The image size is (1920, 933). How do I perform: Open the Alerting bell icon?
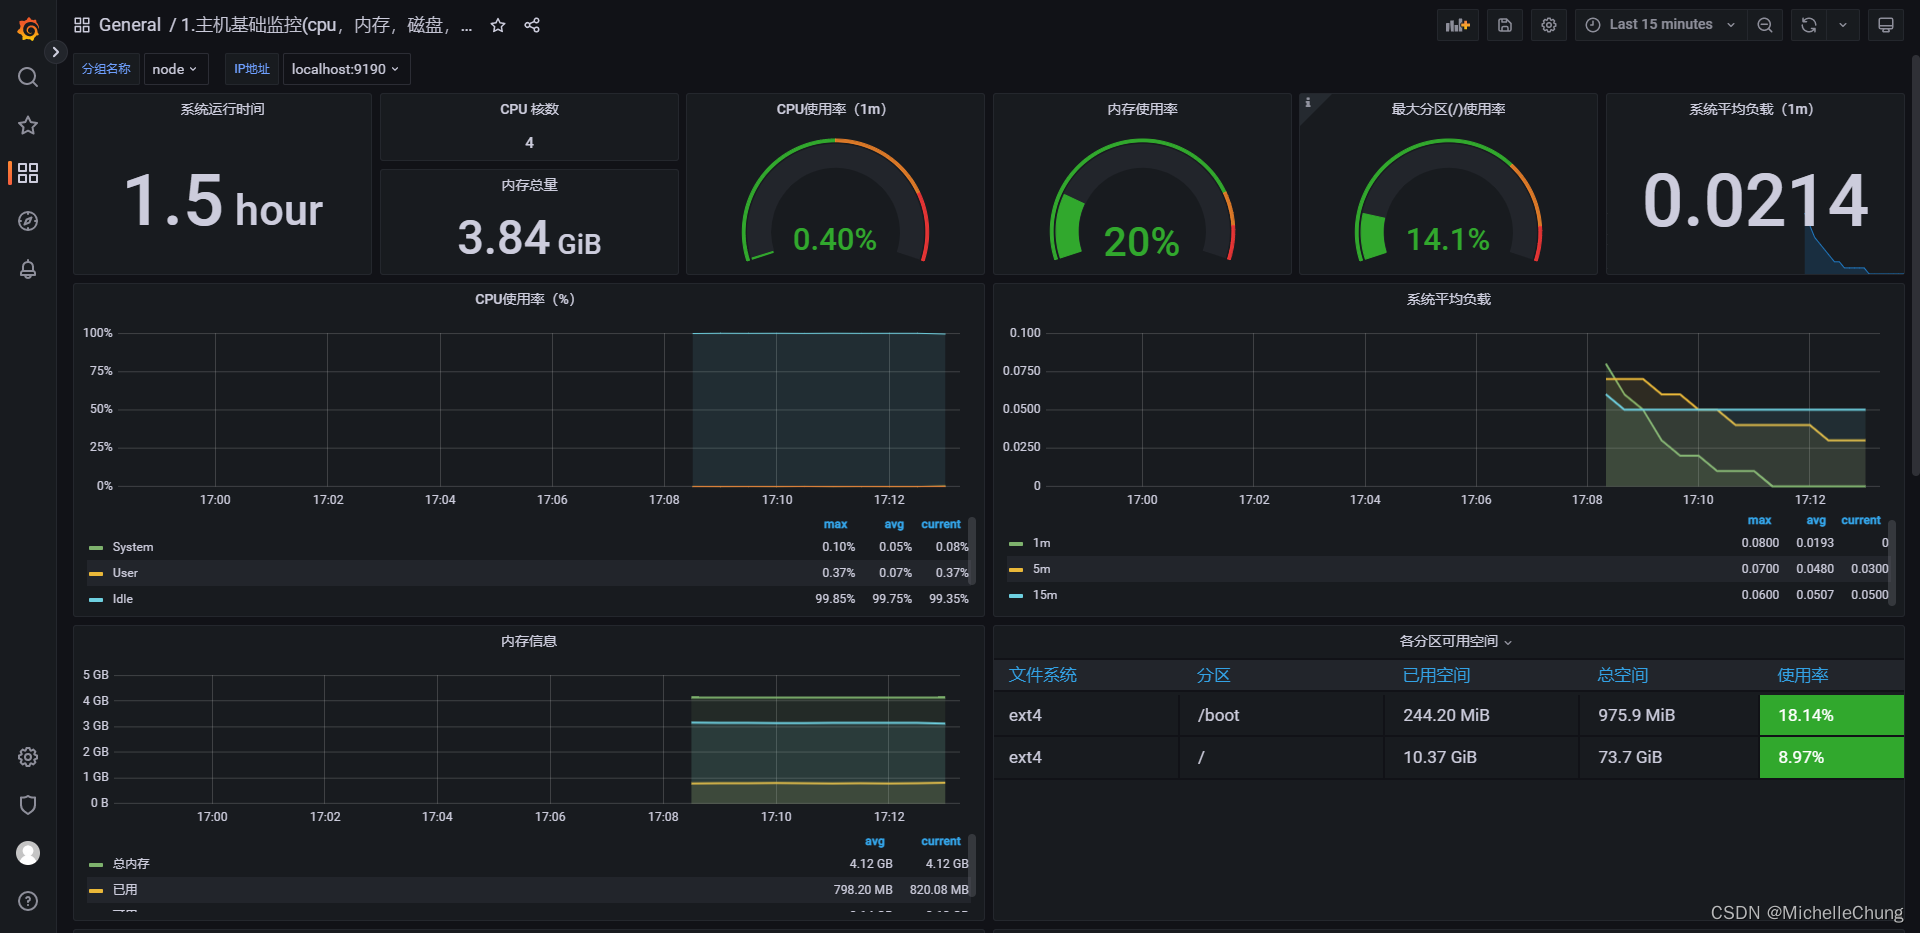[28, 269]
